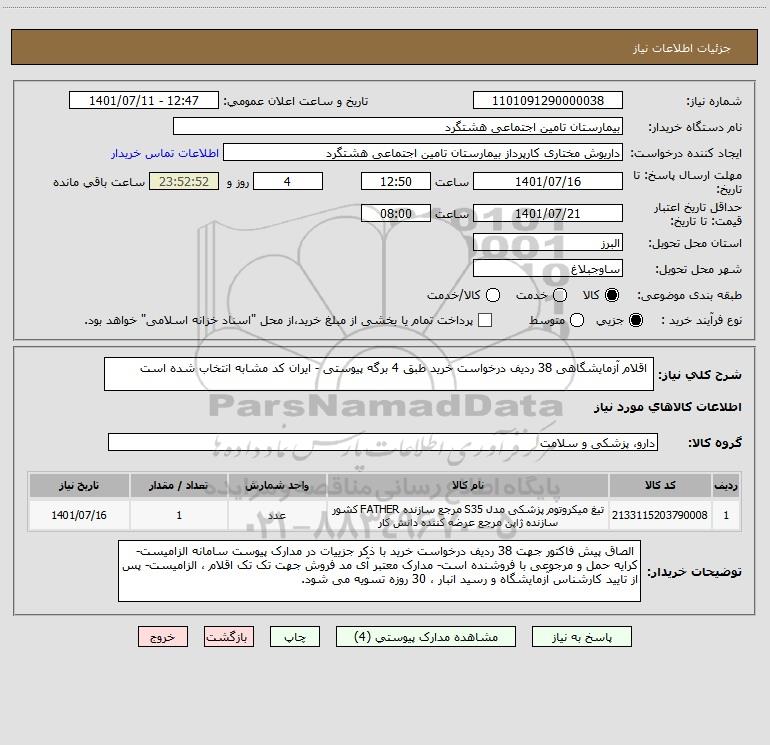
Task: Click the تاریخ نیاز column header
Action: pos(79,485)
